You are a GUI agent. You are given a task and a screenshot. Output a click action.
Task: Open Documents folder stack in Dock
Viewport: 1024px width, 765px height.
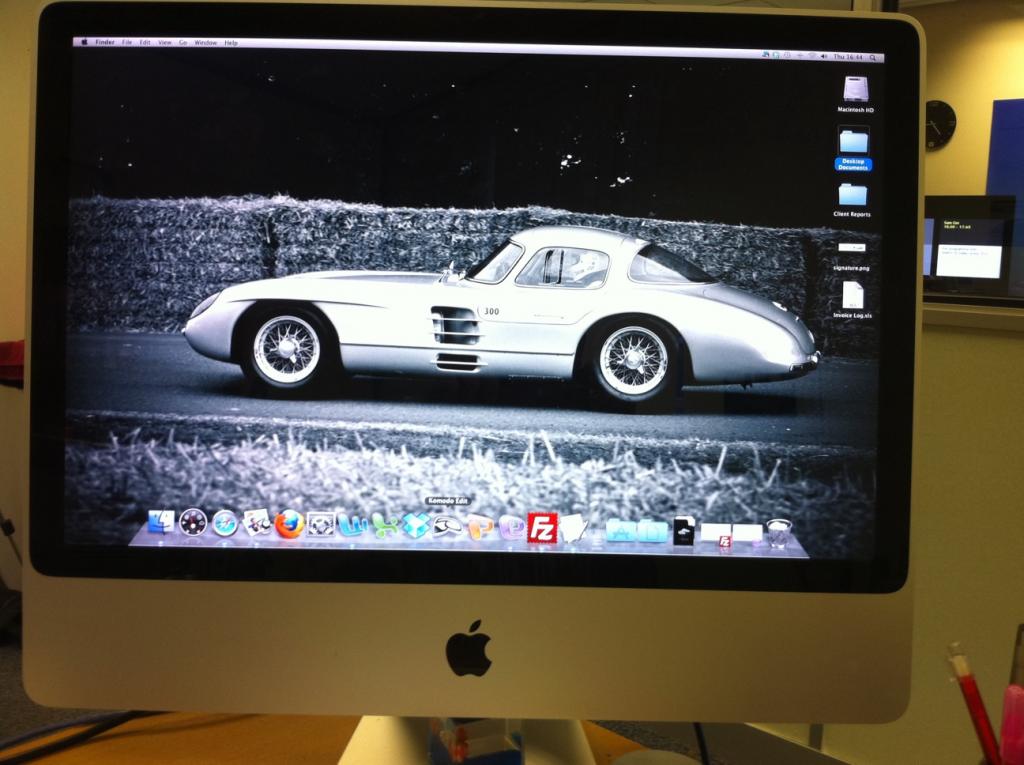pos(652,530)
